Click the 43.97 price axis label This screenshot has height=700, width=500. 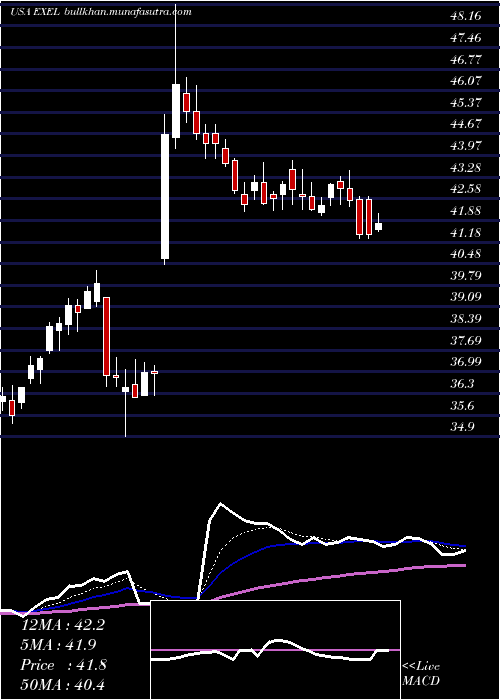click(466, 146)
